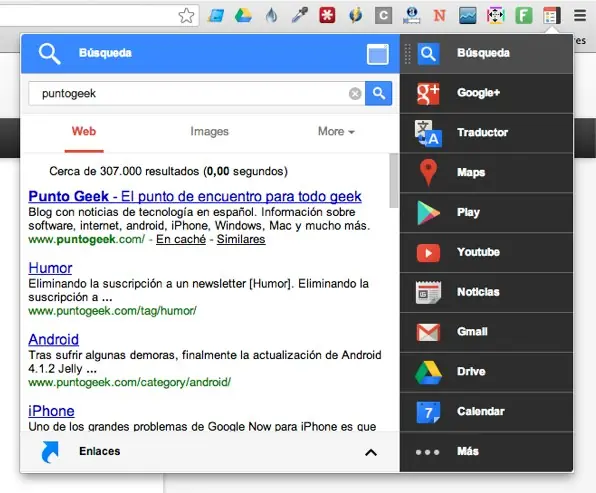Open Gmail from the sidebar
596x493 pixels.
[487, 332]
